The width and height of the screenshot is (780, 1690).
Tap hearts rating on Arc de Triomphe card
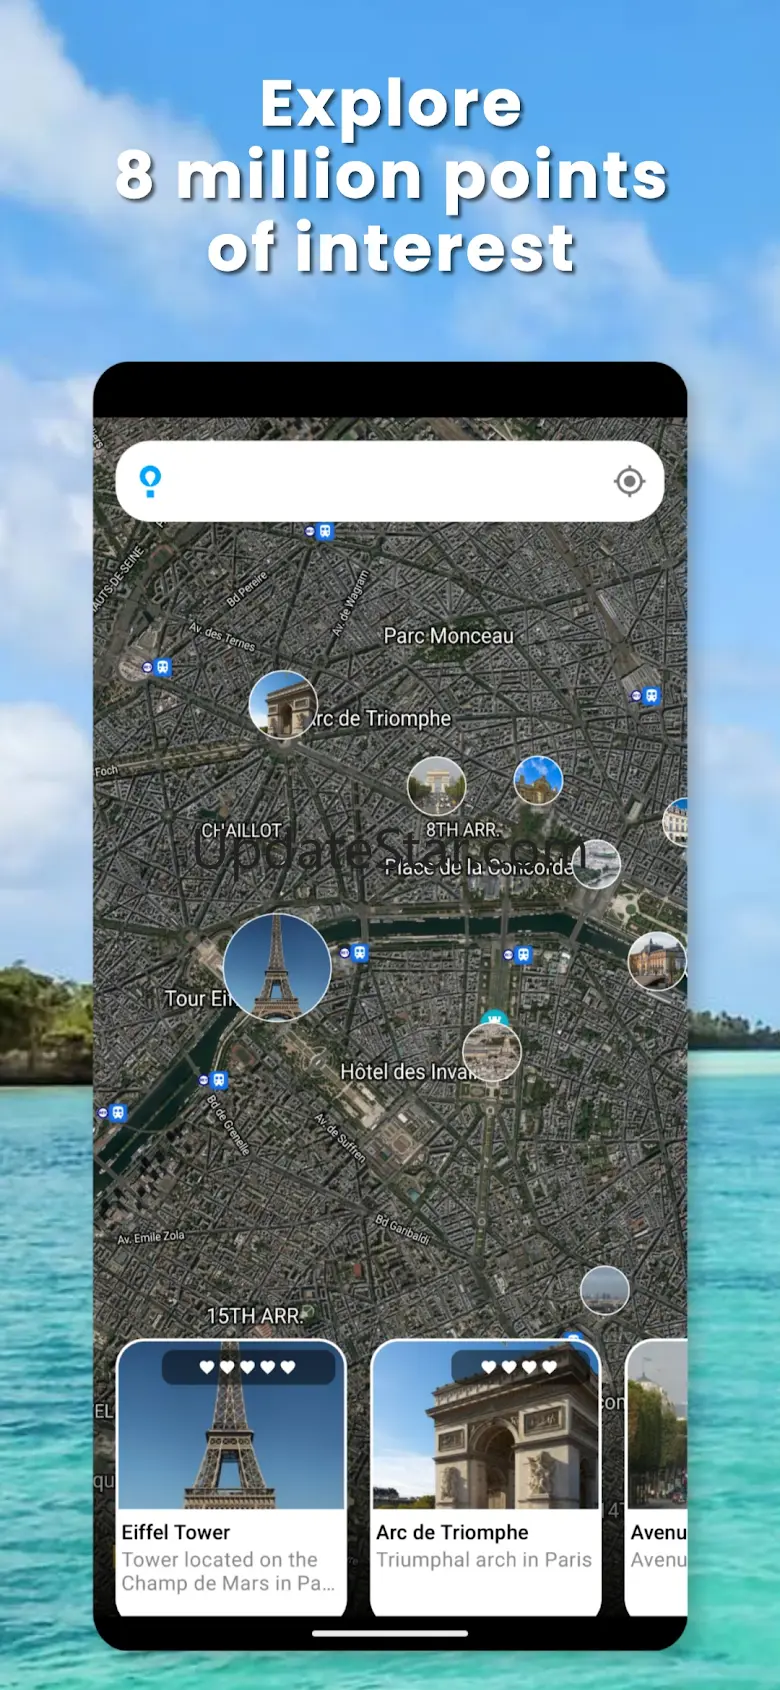tap(520, 1367)
